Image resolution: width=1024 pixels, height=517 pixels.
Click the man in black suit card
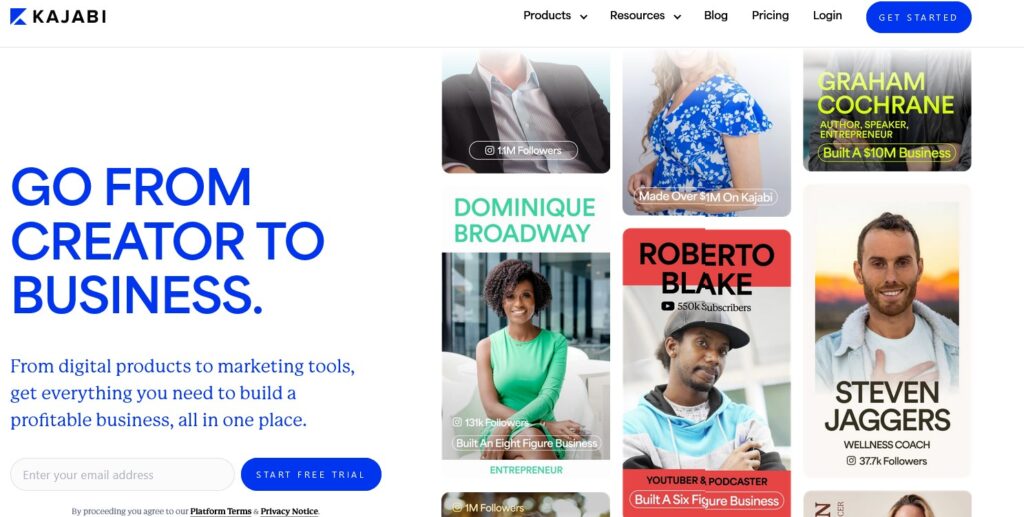[x=526, y=111]
